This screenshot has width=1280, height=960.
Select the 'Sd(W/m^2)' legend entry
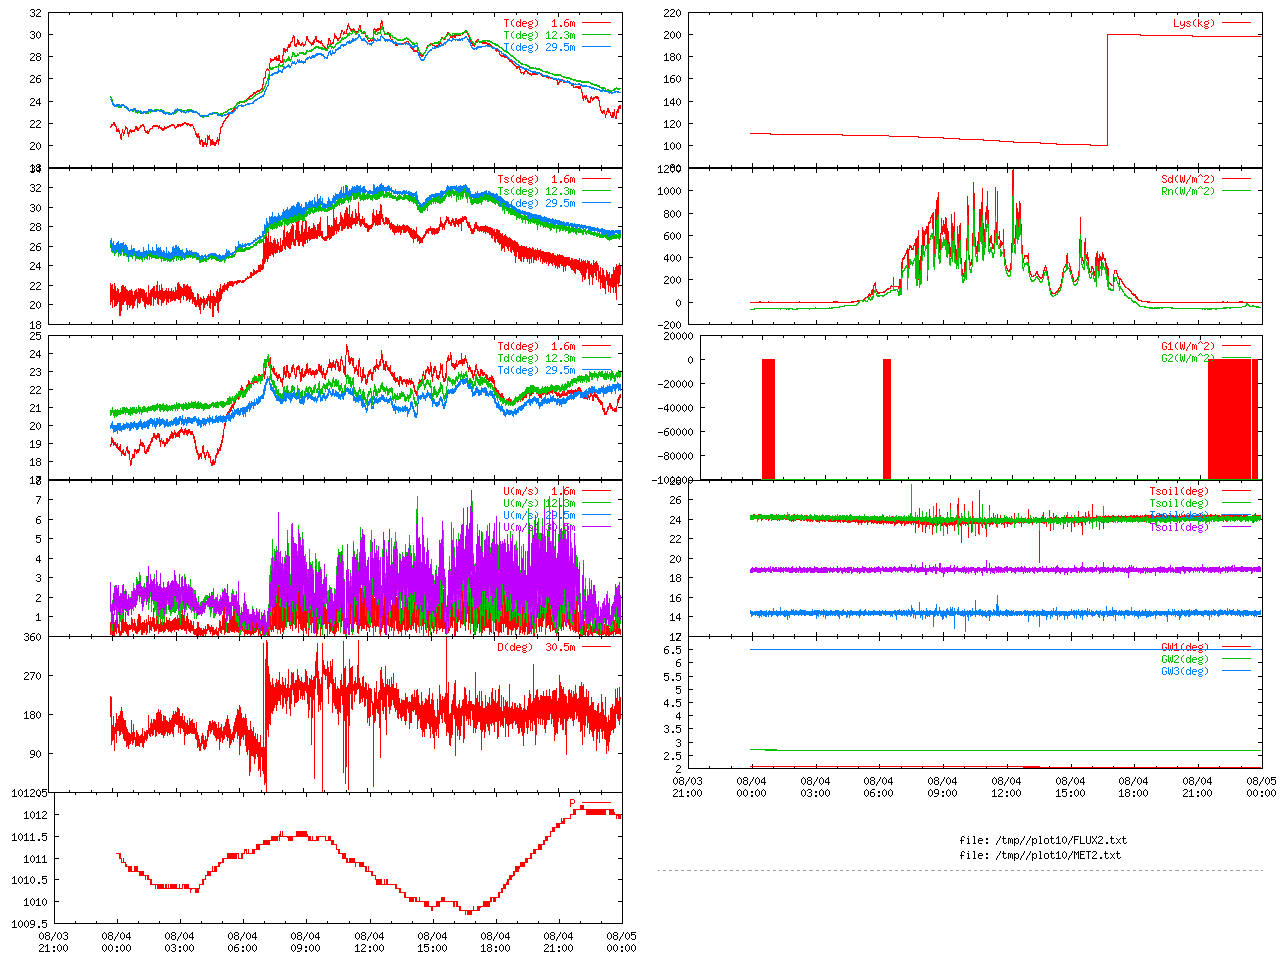click(x=1188, y=180)
